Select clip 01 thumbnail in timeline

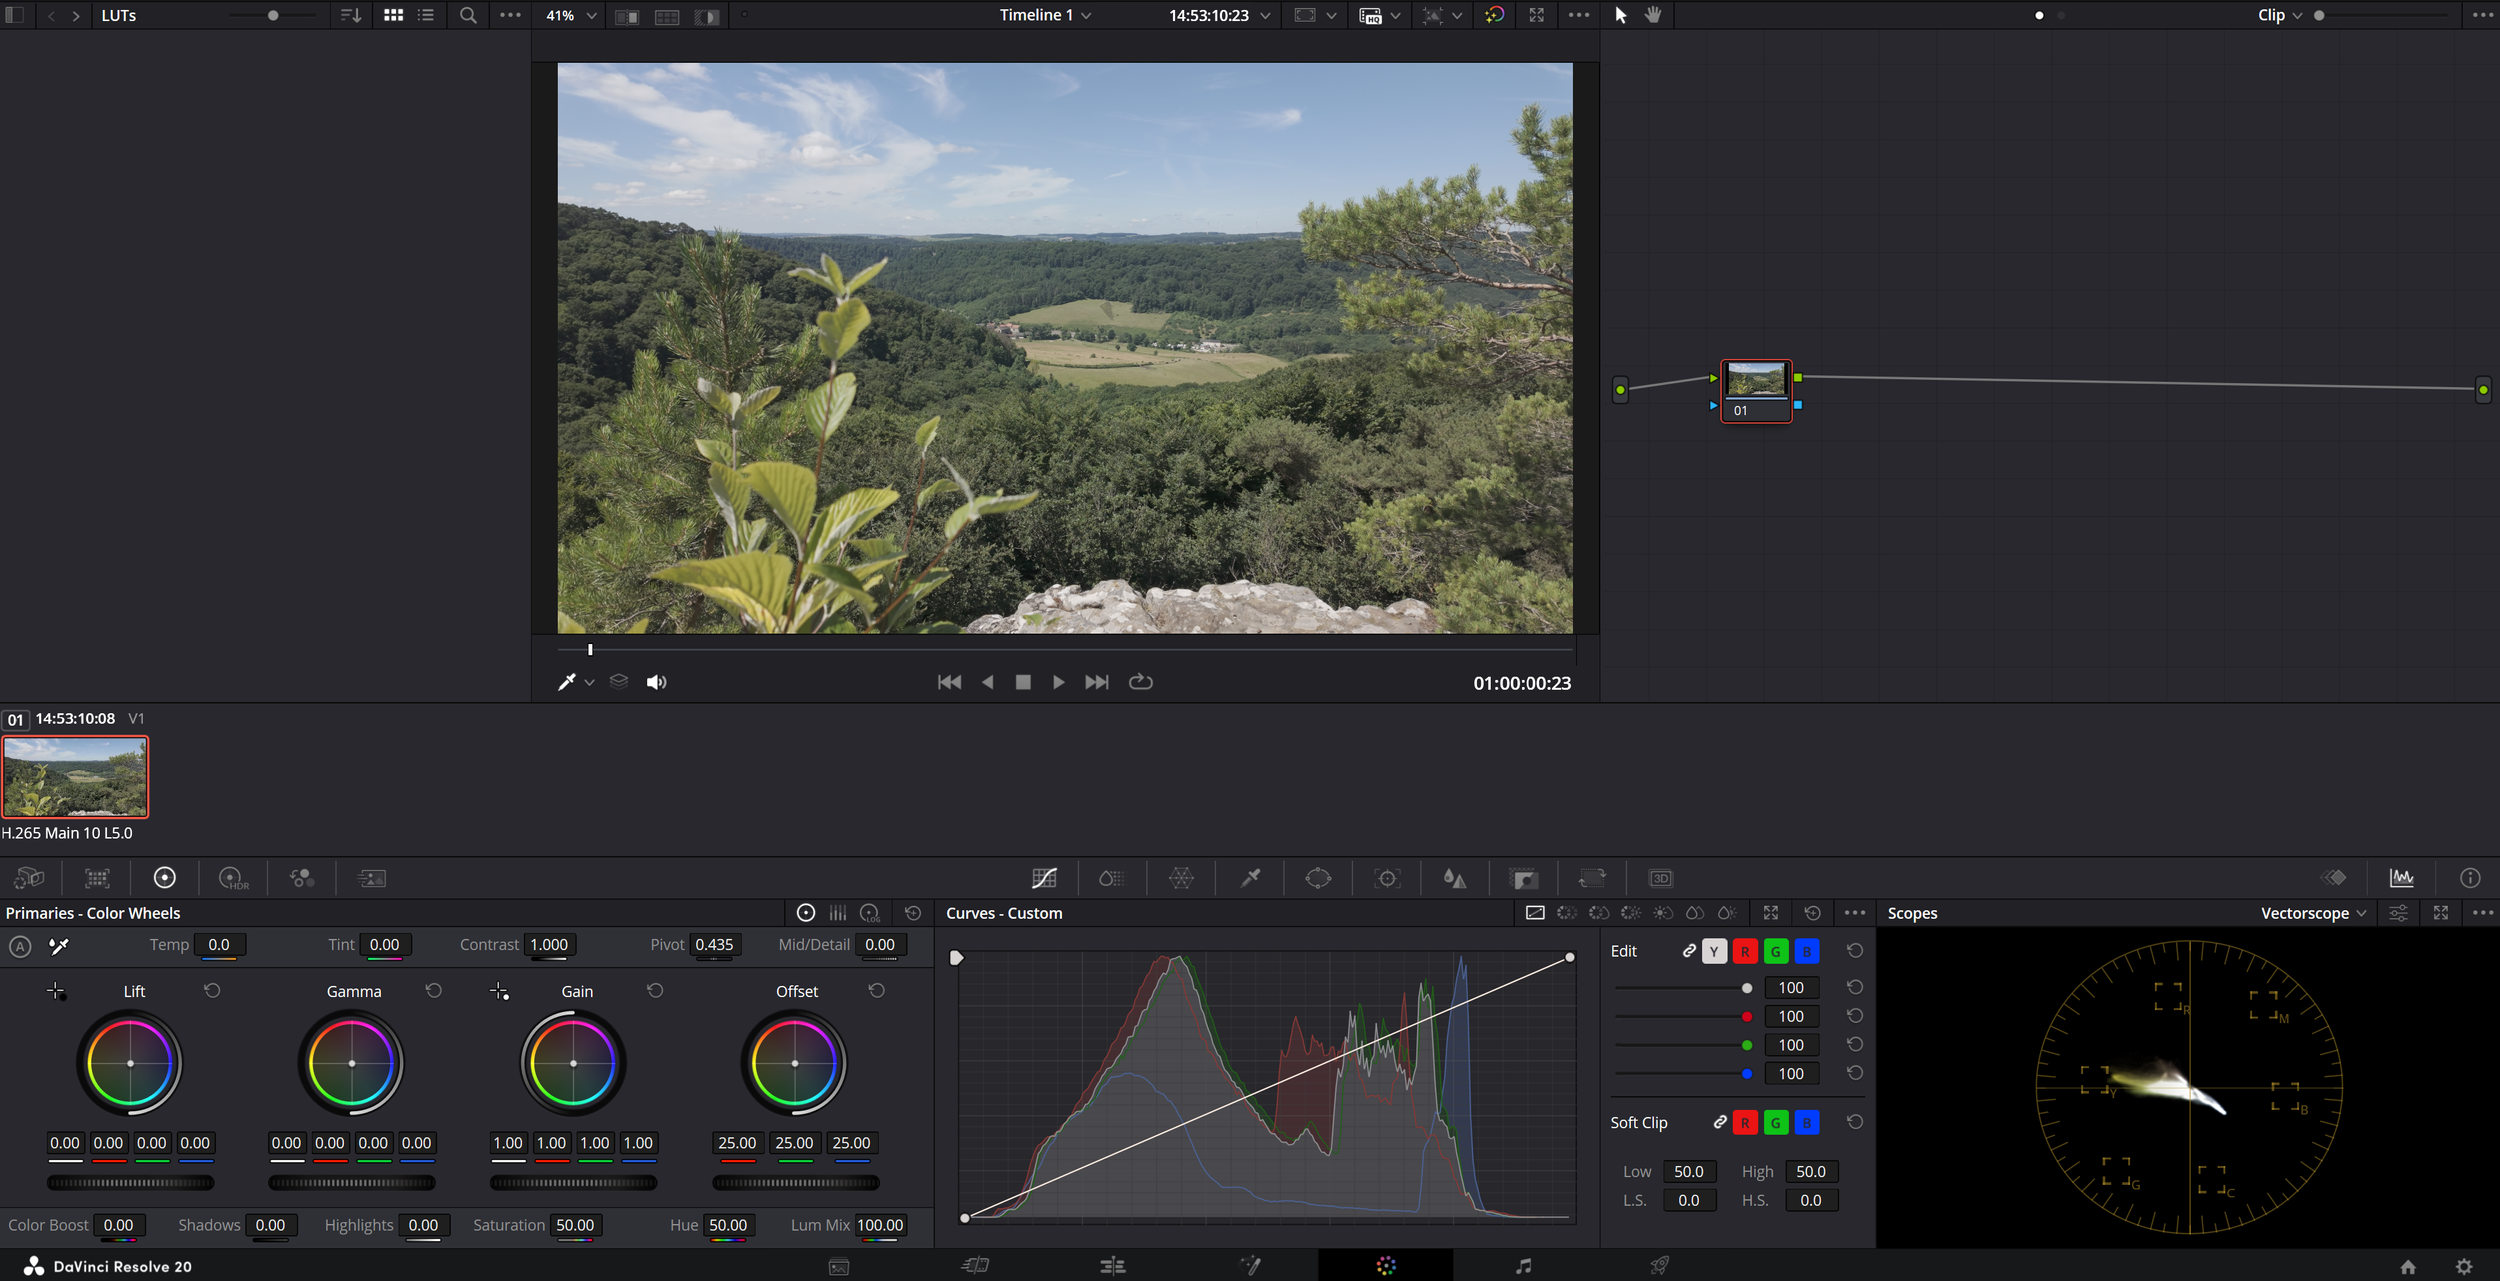(75, 777)
